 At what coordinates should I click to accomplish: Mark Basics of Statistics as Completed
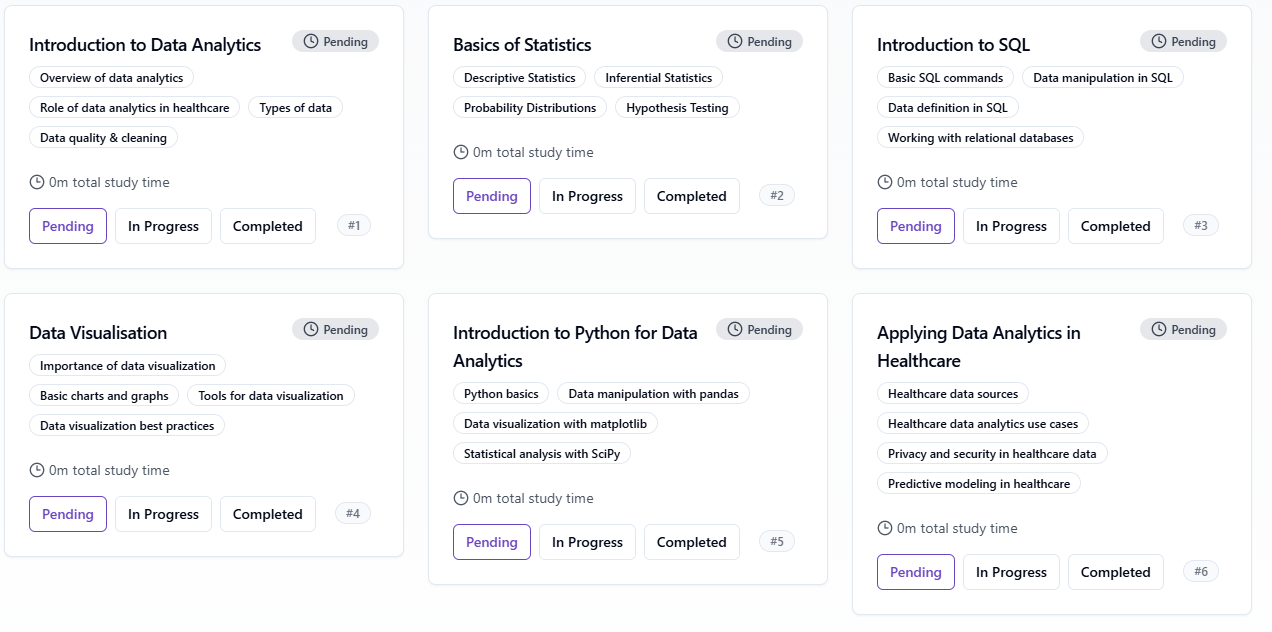[x=691, y=196]
